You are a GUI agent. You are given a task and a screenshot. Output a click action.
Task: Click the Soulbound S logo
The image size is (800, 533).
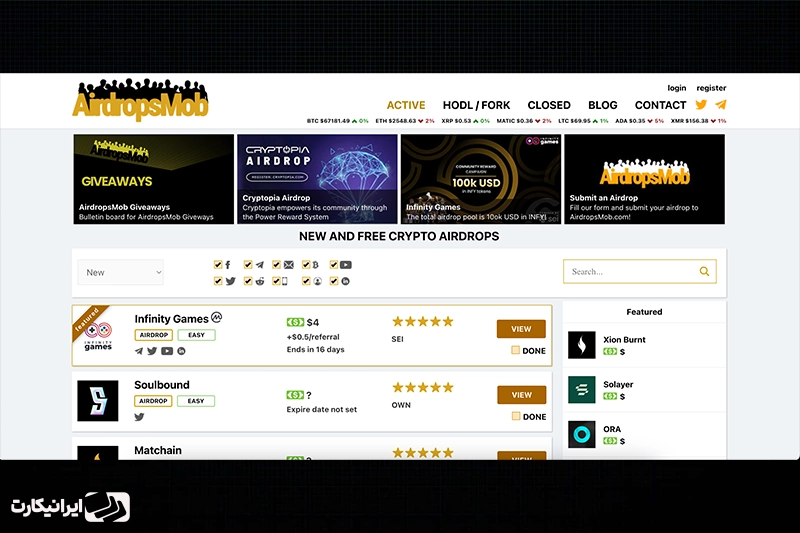tap(97, 400)
